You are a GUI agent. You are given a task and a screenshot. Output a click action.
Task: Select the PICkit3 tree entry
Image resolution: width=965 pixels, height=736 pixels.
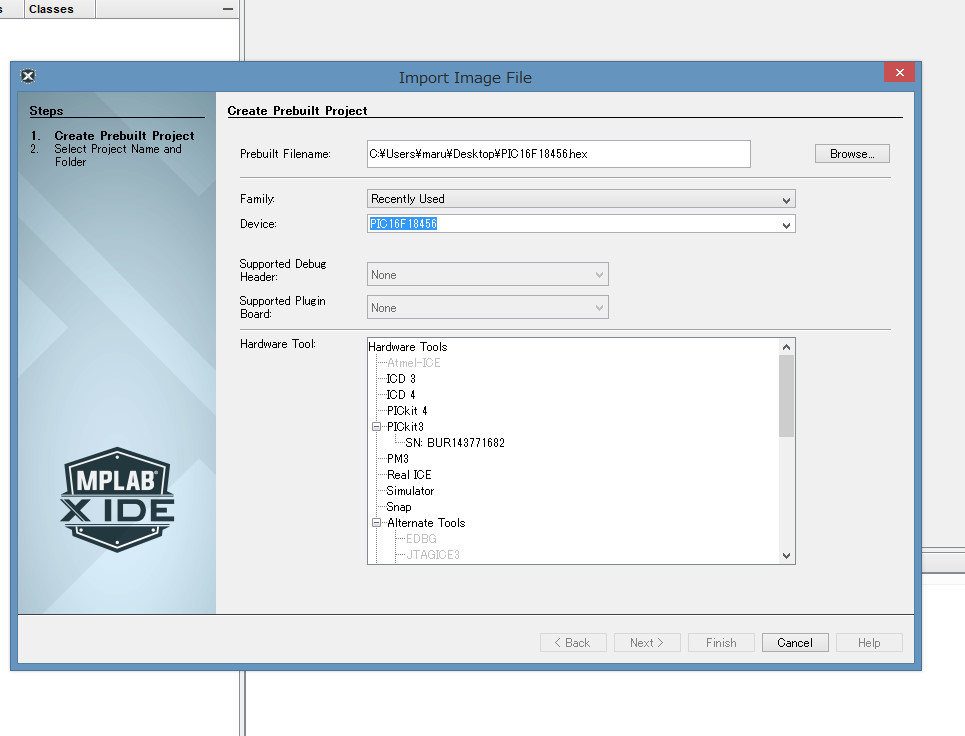pyautogui.click(x=405, y=426)
